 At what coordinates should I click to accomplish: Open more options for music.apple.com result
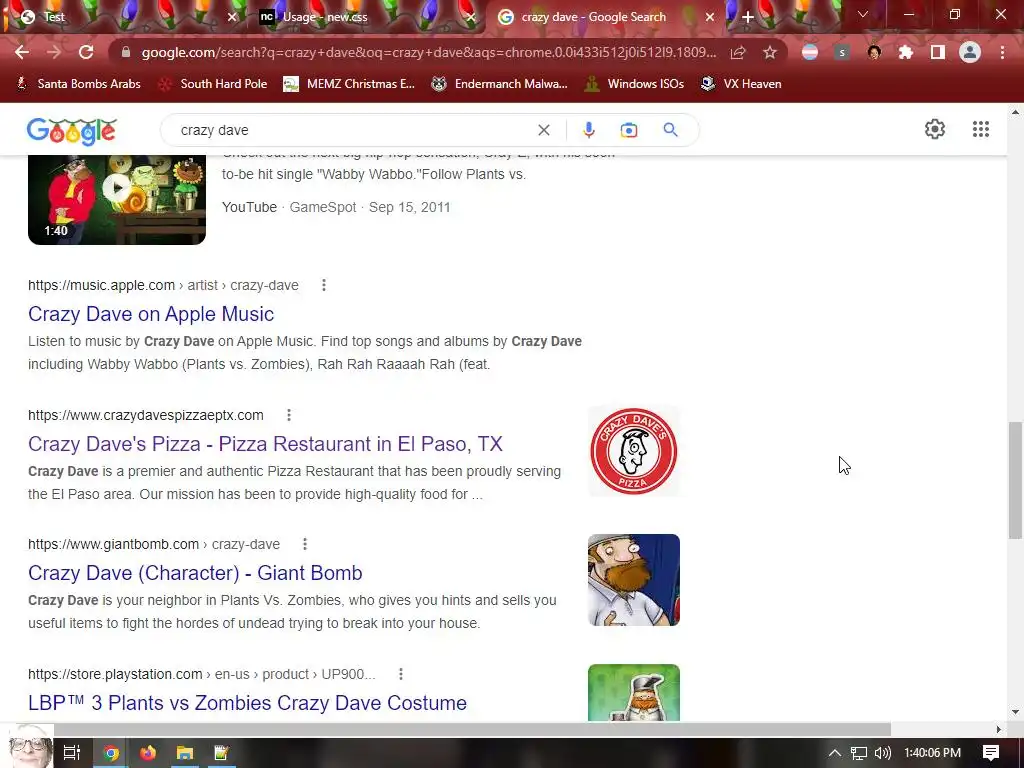(x=324, y=285)
